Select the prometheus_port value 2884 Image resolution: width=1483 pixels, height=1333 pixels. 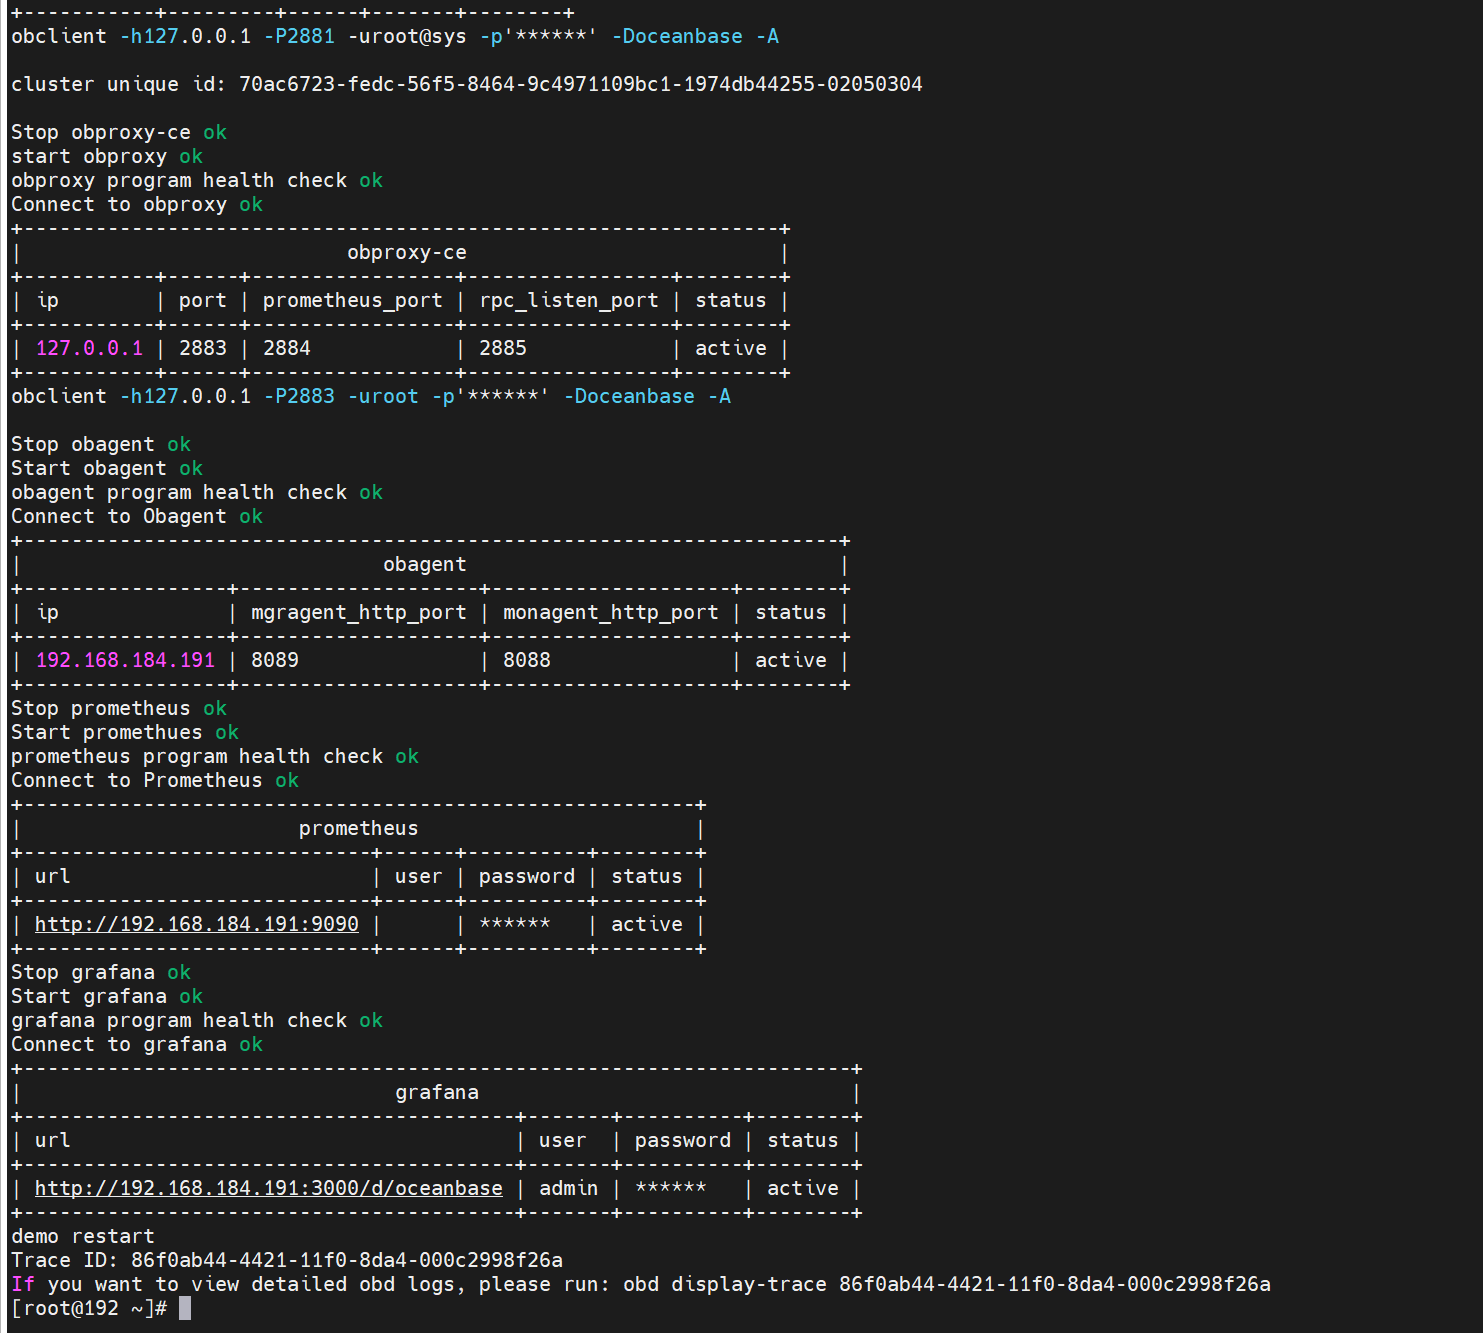pos(287,348)
